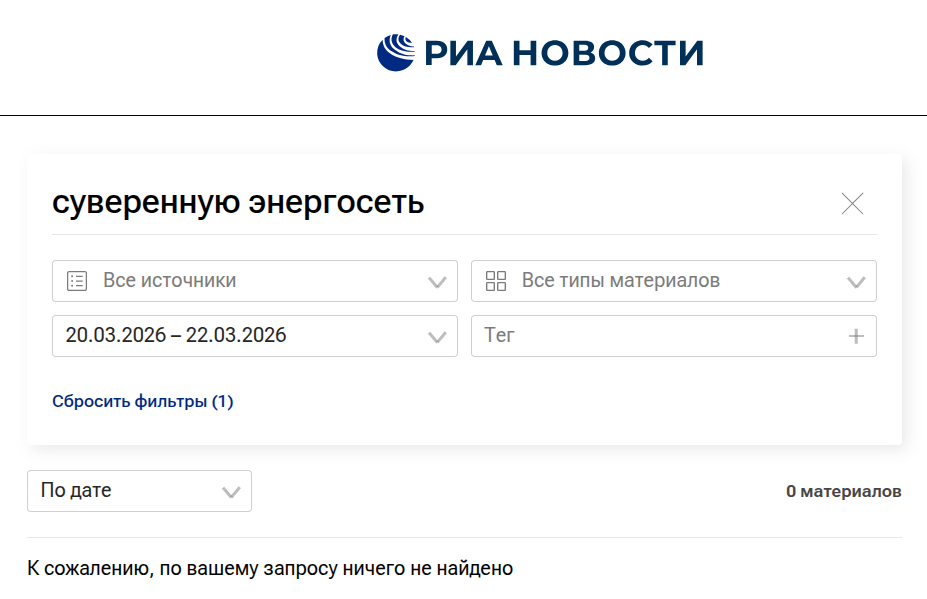The width and height of the screenshot is (927, 599).
Task: Clear the search query with the X icon
Action: (x=852, y=204)
